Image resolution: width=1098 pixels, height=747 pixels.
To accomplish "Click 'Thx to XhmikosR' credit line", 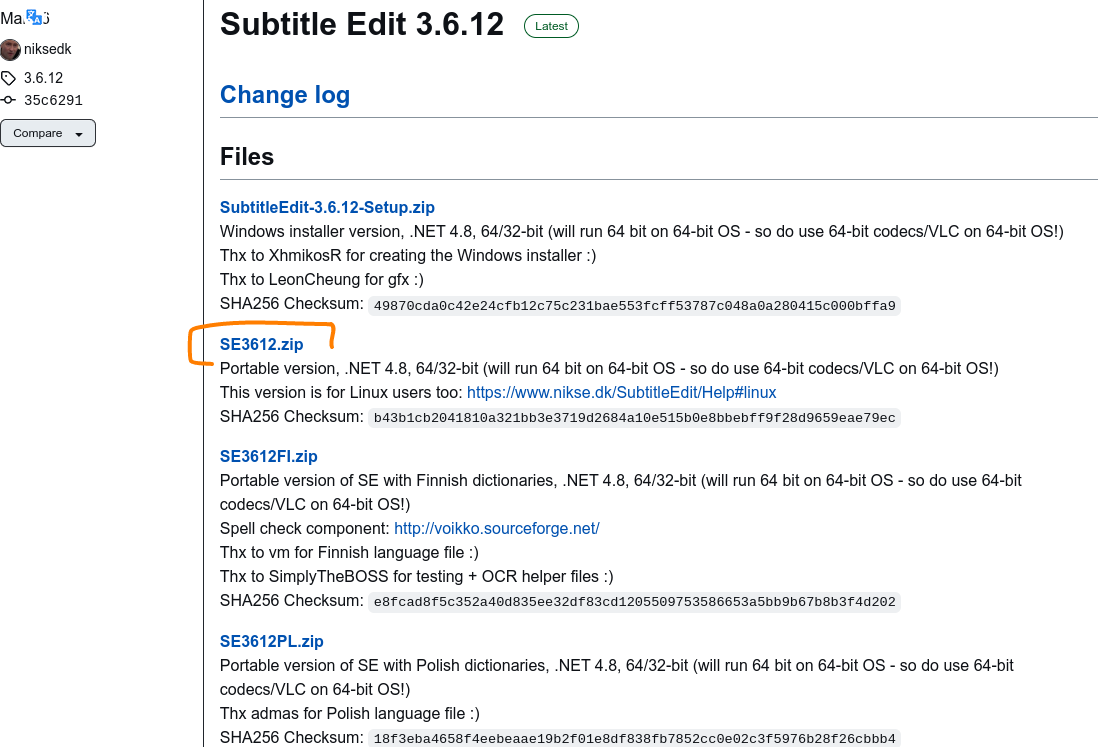I will 408,256.
